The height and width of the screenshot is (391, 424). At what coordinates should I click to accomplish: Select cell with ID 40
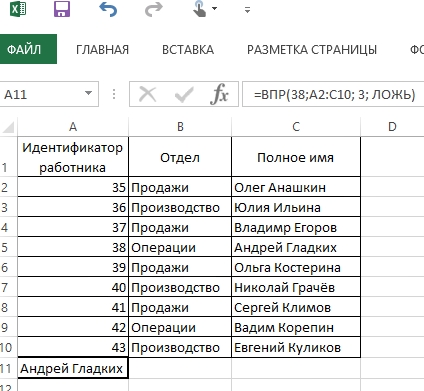tap(73, 287)
